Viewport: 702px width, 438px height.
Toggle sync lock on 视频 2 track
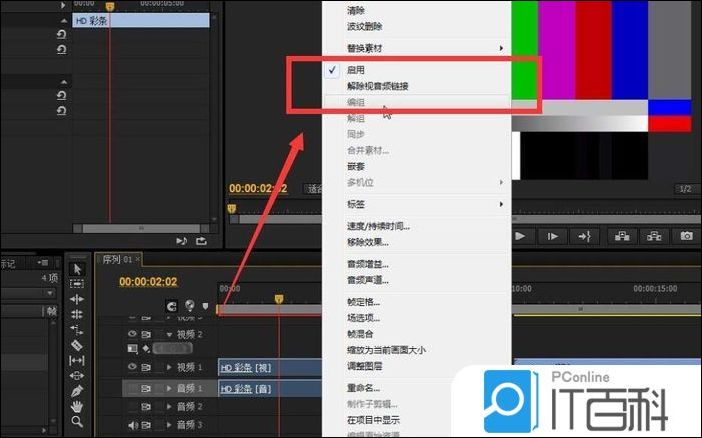tap(146, 335)
